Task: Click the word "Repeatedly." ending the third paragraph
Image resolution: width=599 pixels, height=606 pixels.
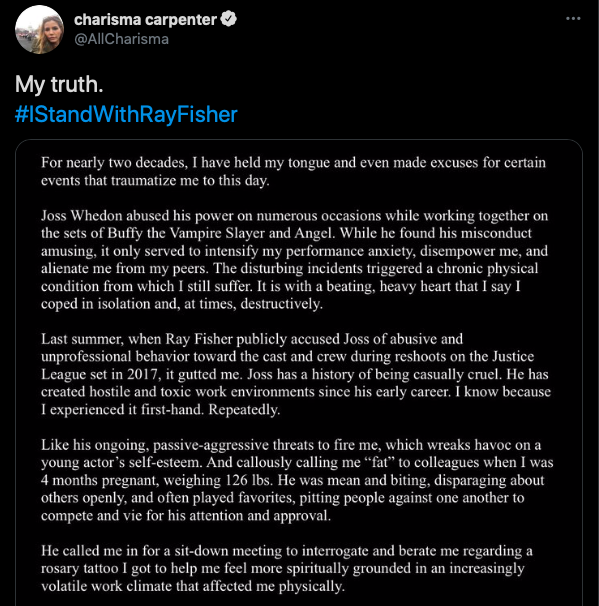Action: pyautogui.click(x=244, y=409)
